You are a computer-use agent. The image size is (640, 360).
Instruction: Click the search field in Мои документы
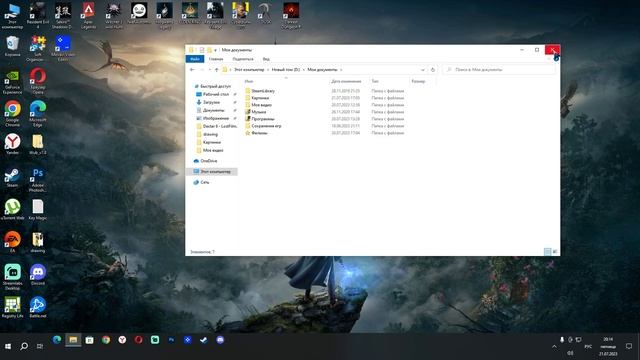499,70
